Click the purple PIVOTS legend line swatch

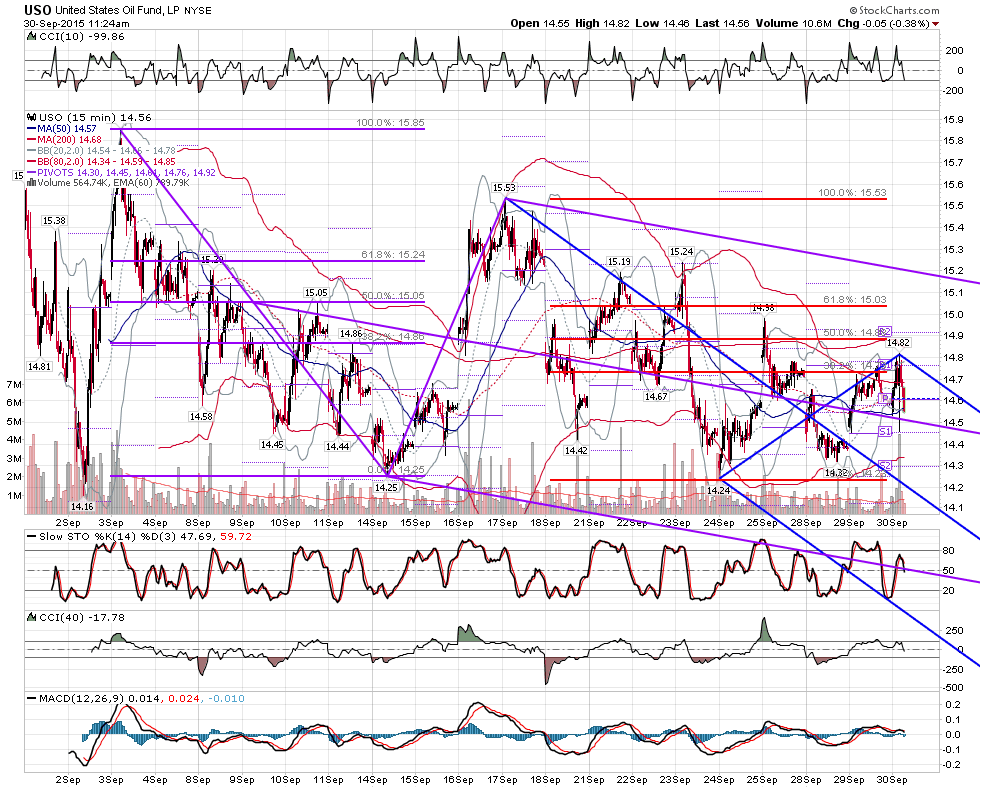tap(31, 173)
